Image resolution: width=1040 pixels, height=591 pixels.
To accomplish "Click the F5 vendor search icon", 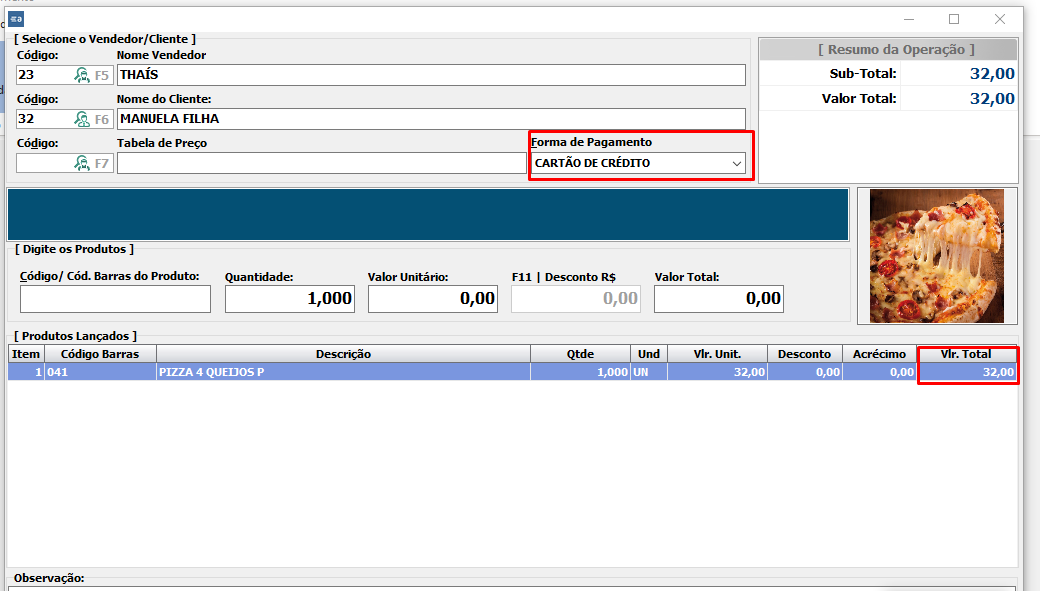I will pyautogui.click(x=82, y=75).
